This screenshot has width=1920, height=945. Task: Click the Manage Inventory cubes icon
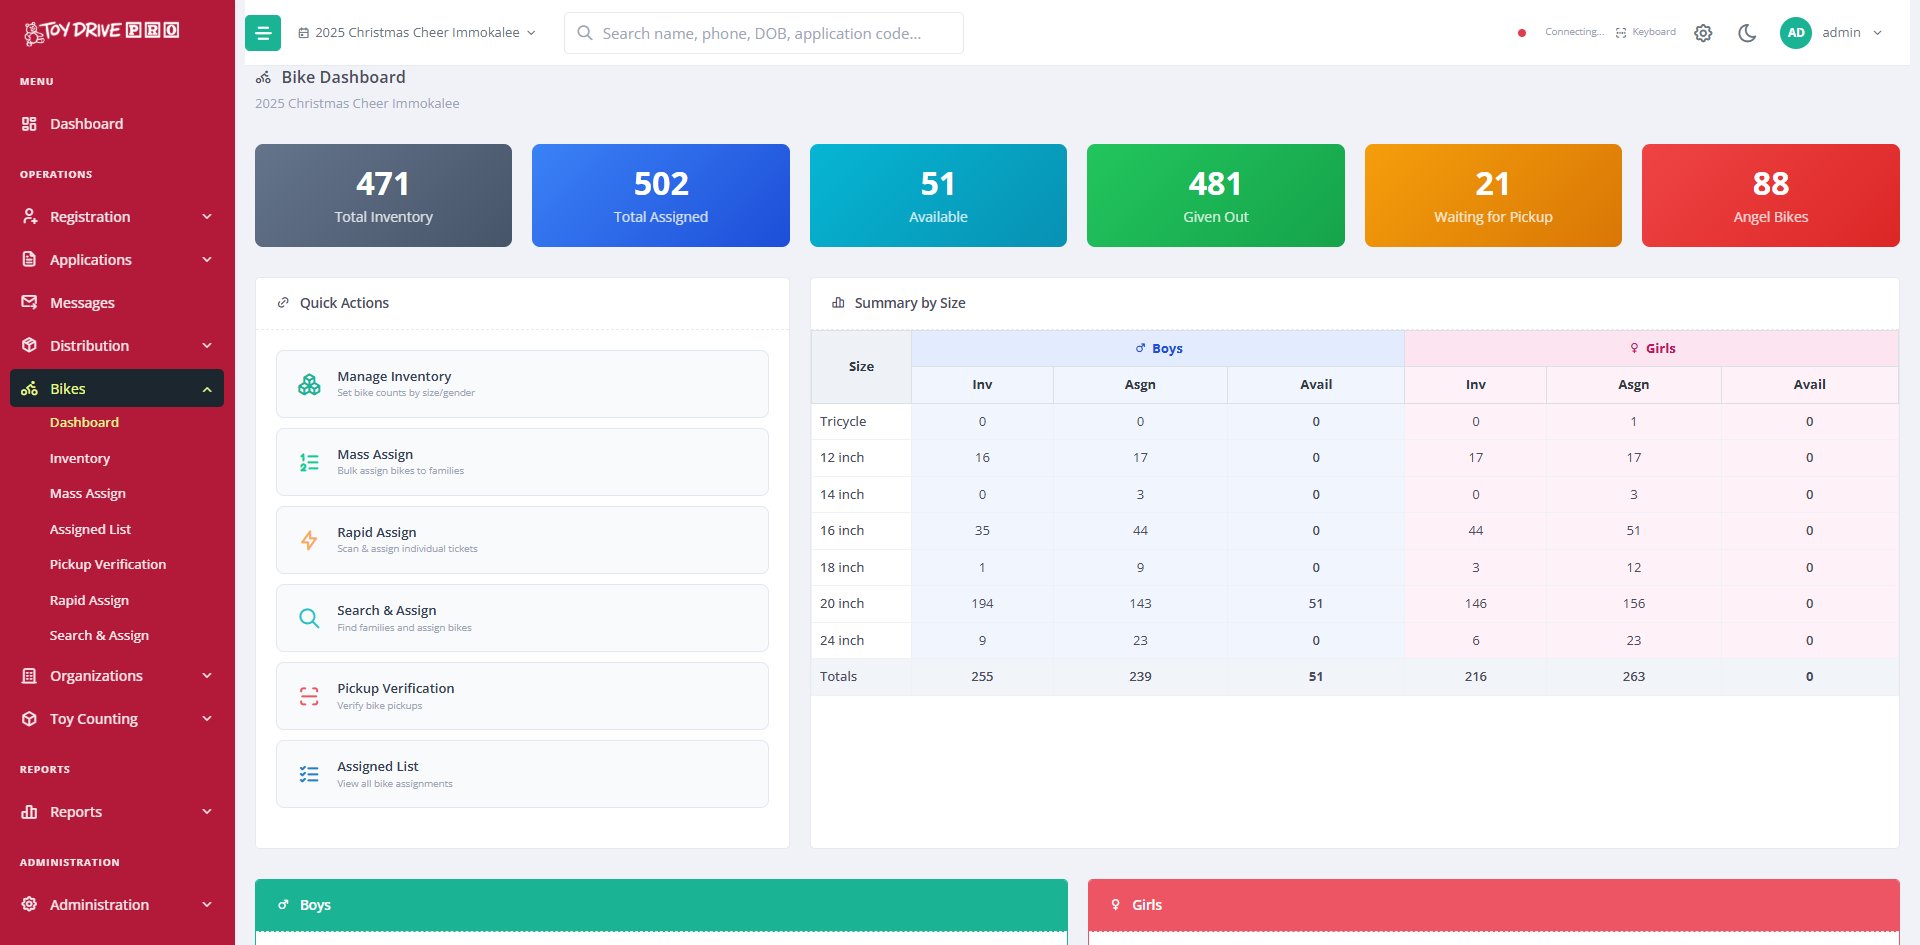coord(309,384)
